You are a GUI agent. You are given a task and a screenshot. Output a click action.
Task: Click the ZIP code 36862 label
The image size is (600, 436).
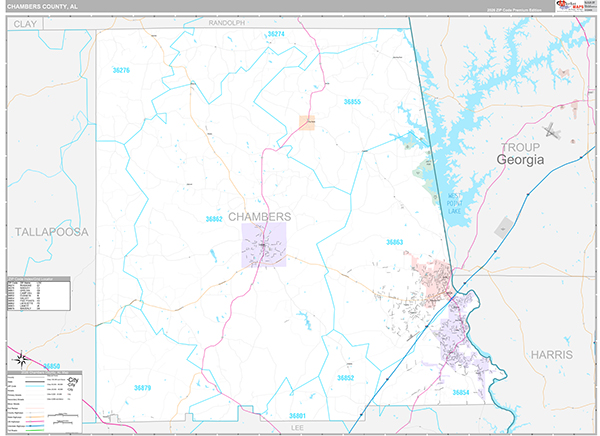(x=215, y=218)
